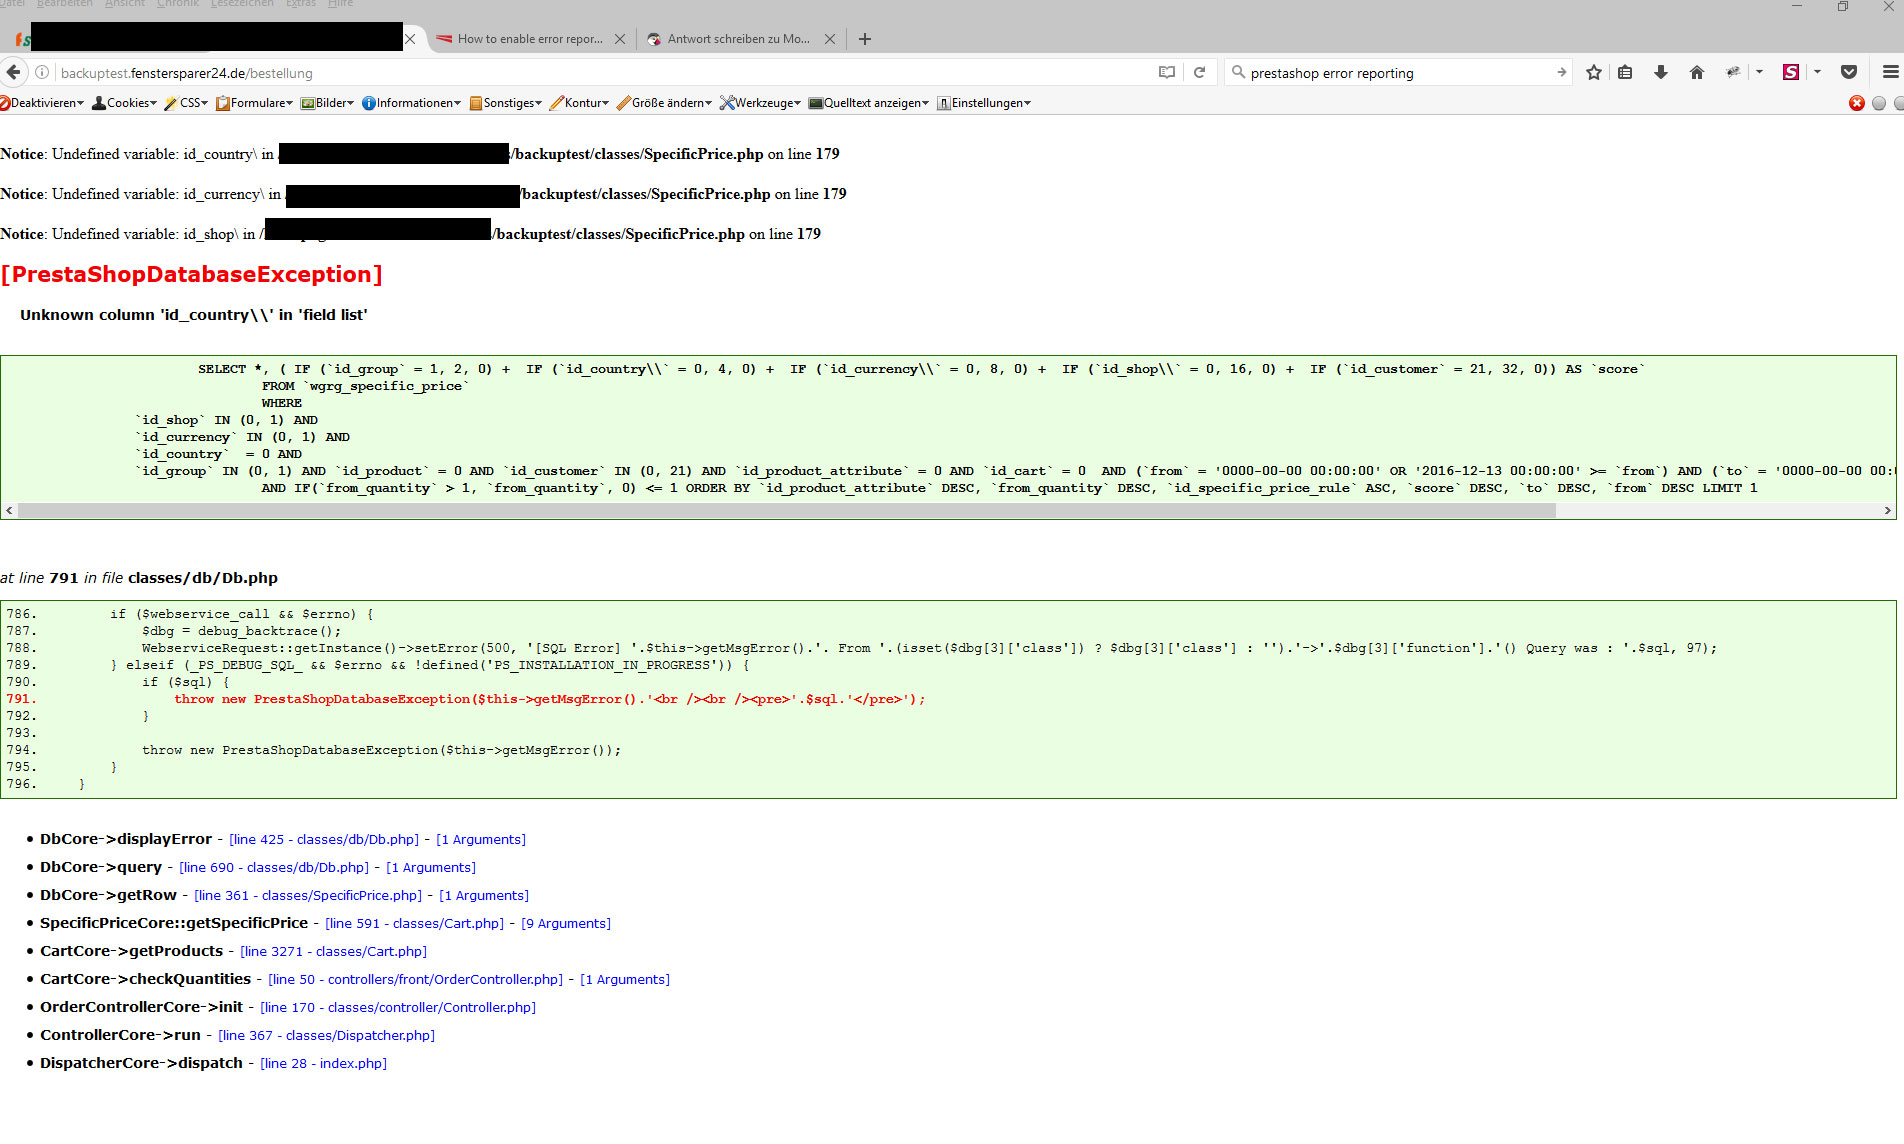This screenshot has height=1144, width=1904.
Task: Close the 'How to enable error repor...' tab
Action: click(620, 39)
